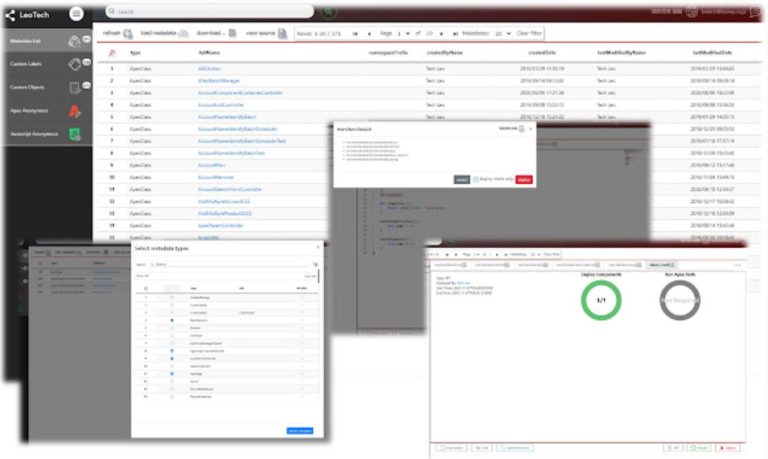Click the Javascript Anonymous sidebar icon
This screenshot has height=459, width=768.
74,133
